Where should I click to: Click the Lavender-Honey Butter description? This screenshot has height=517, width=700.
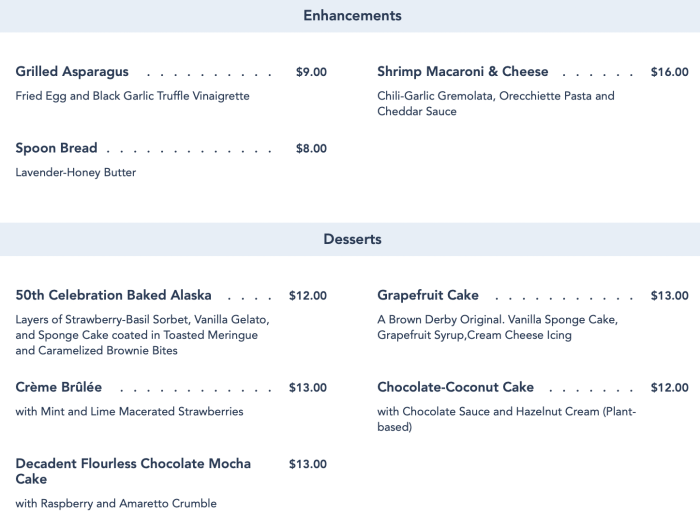[76, 172]
